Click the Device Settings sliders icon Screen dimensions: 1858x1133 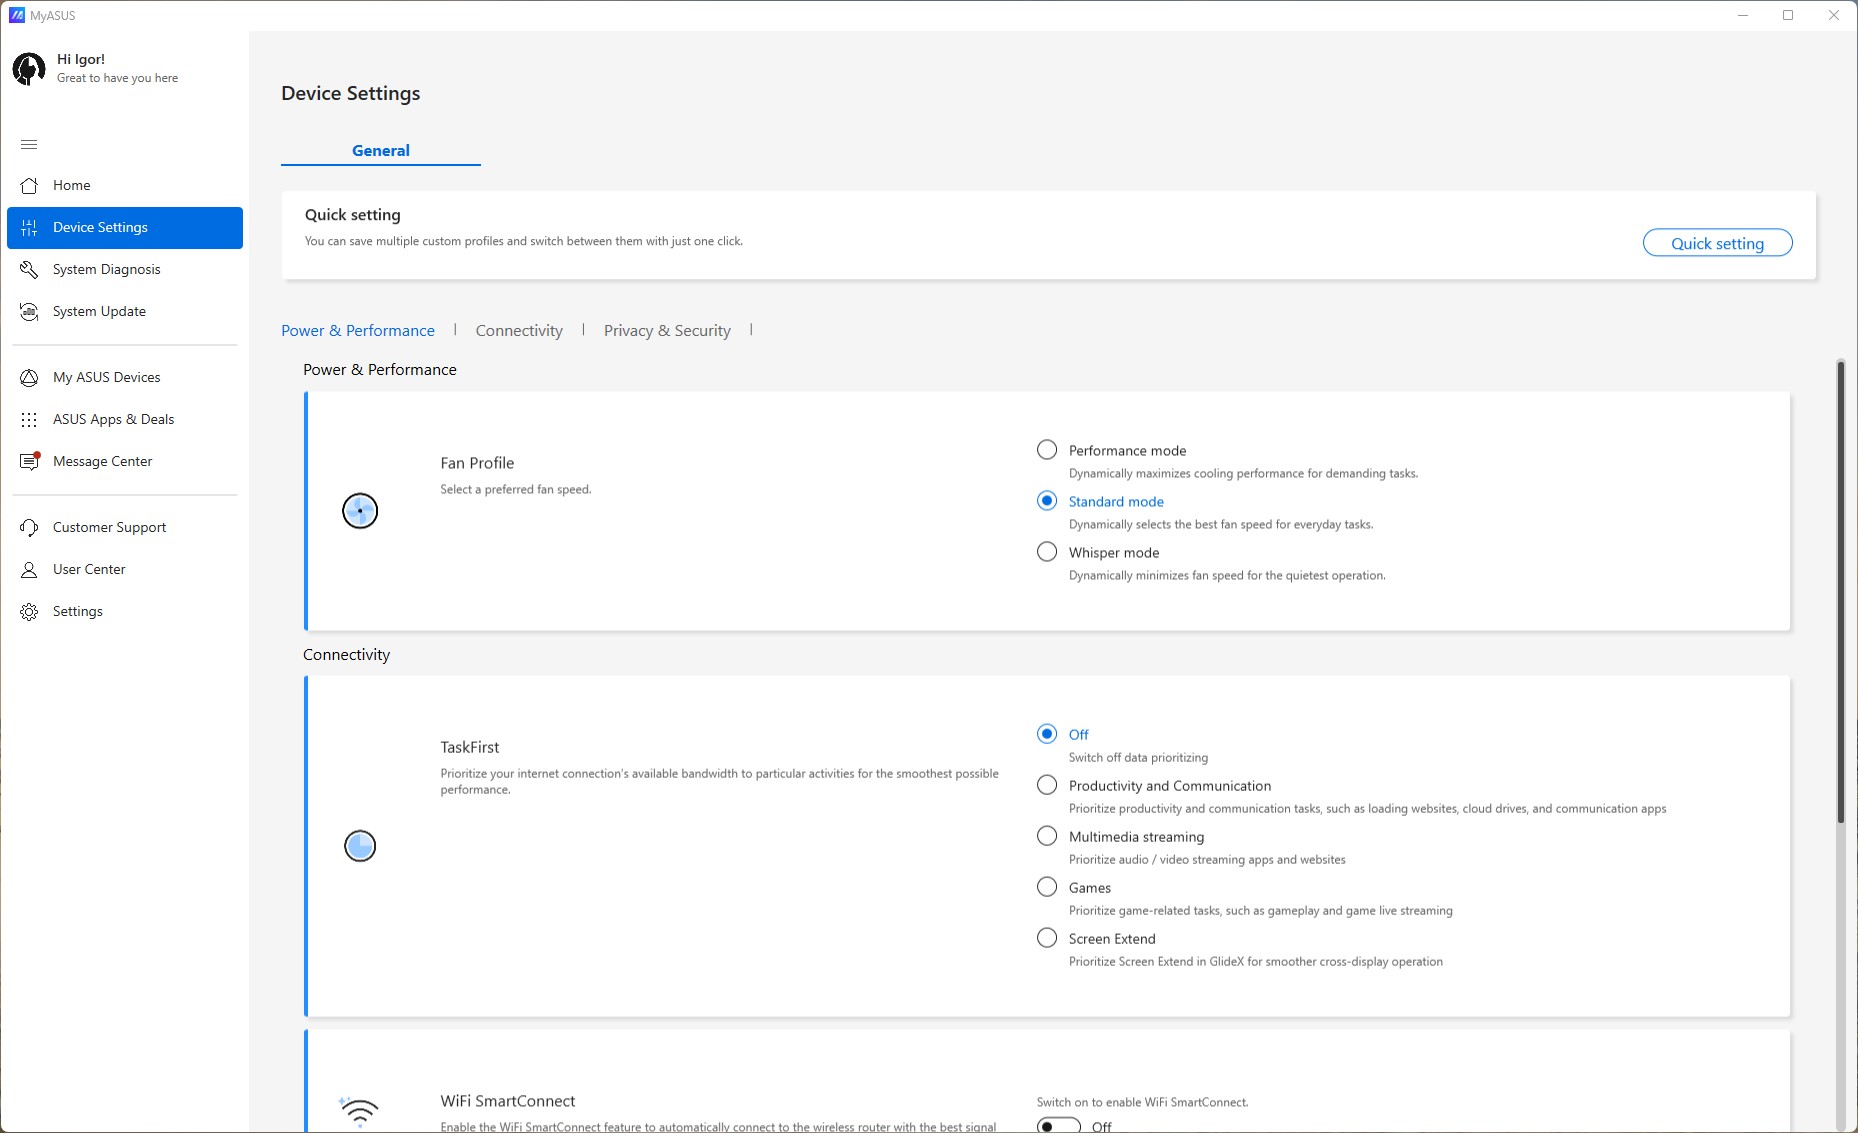tap(29, 228)
